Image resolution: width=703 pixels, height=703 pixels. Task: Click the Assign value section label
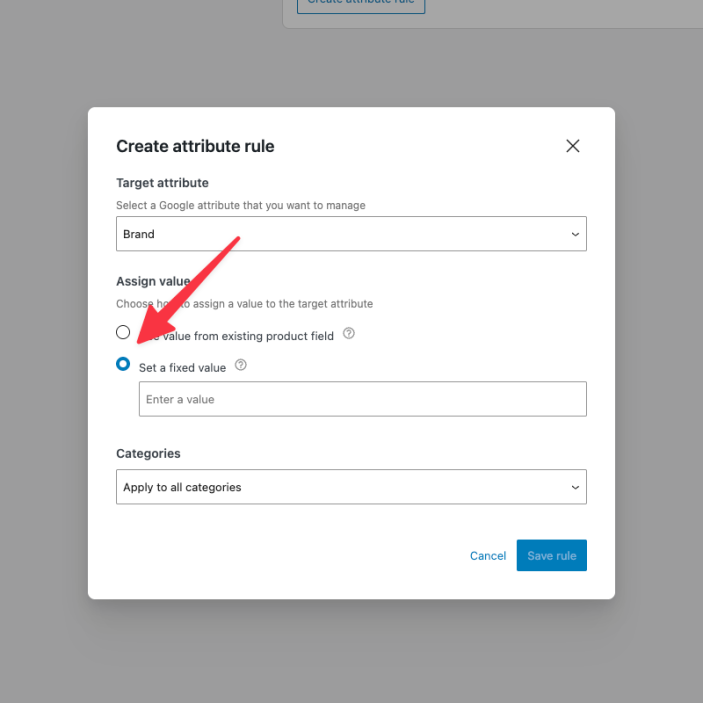click(152, 282)
